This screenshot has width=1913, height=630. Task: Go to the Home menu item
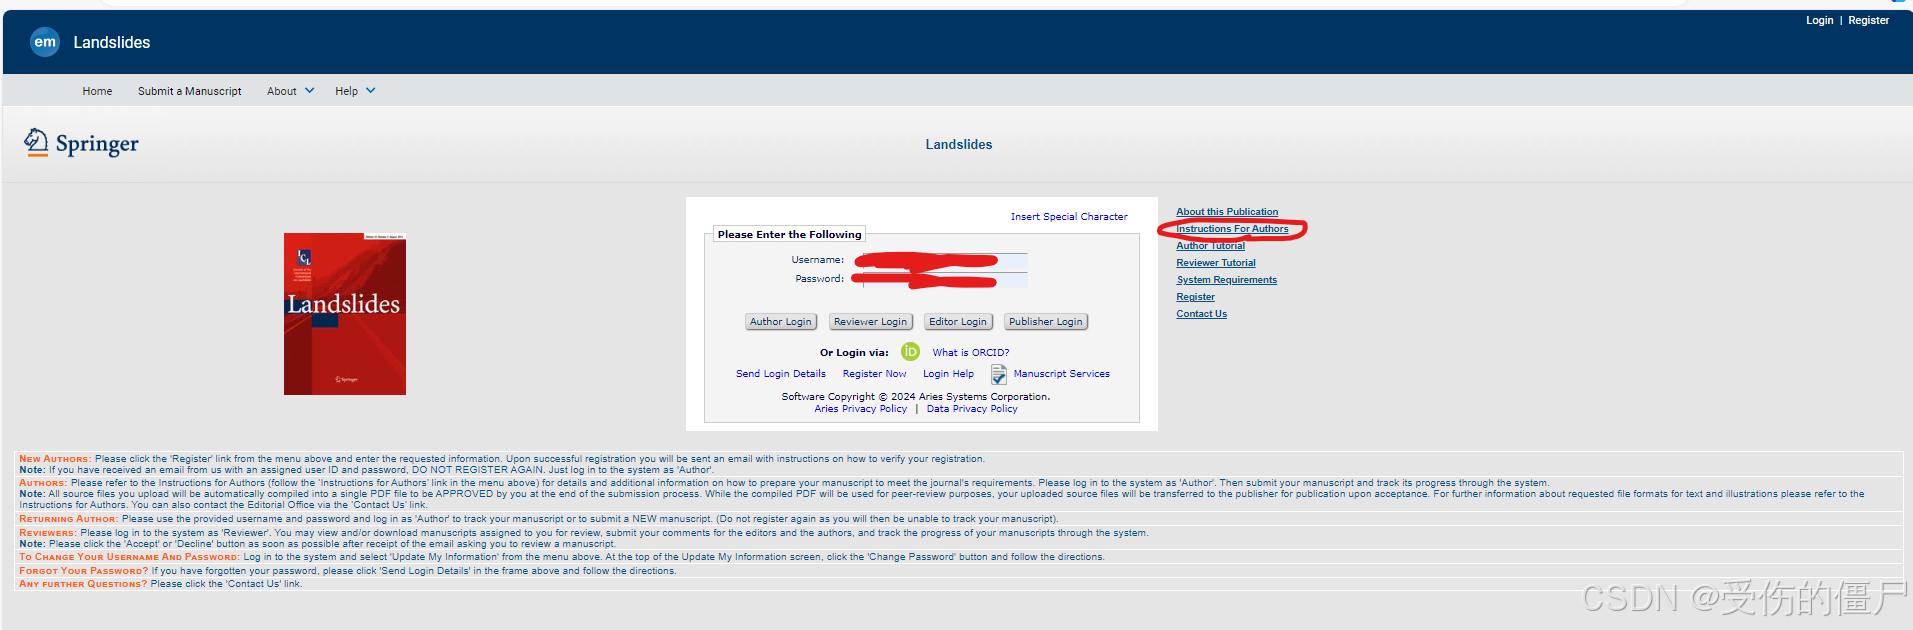coord(97,91)
